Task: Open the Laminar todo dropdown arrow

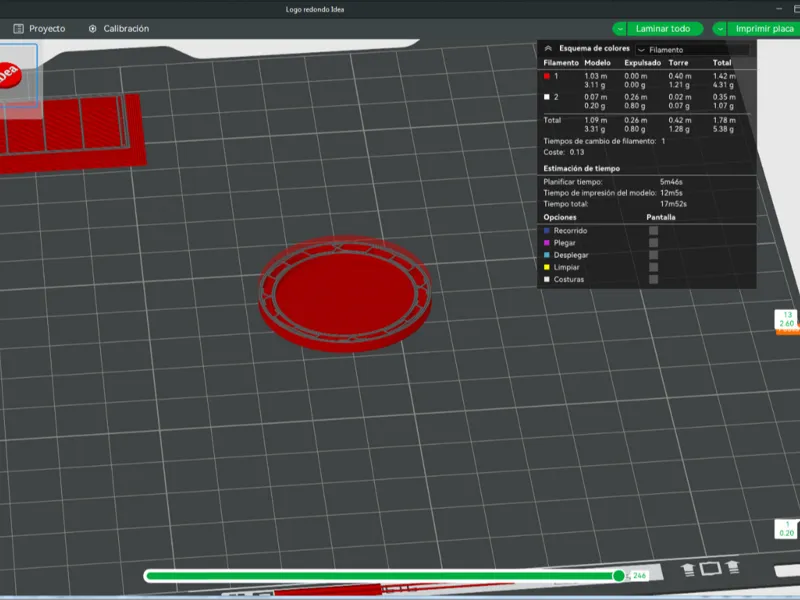Action: tap(619, 29)
